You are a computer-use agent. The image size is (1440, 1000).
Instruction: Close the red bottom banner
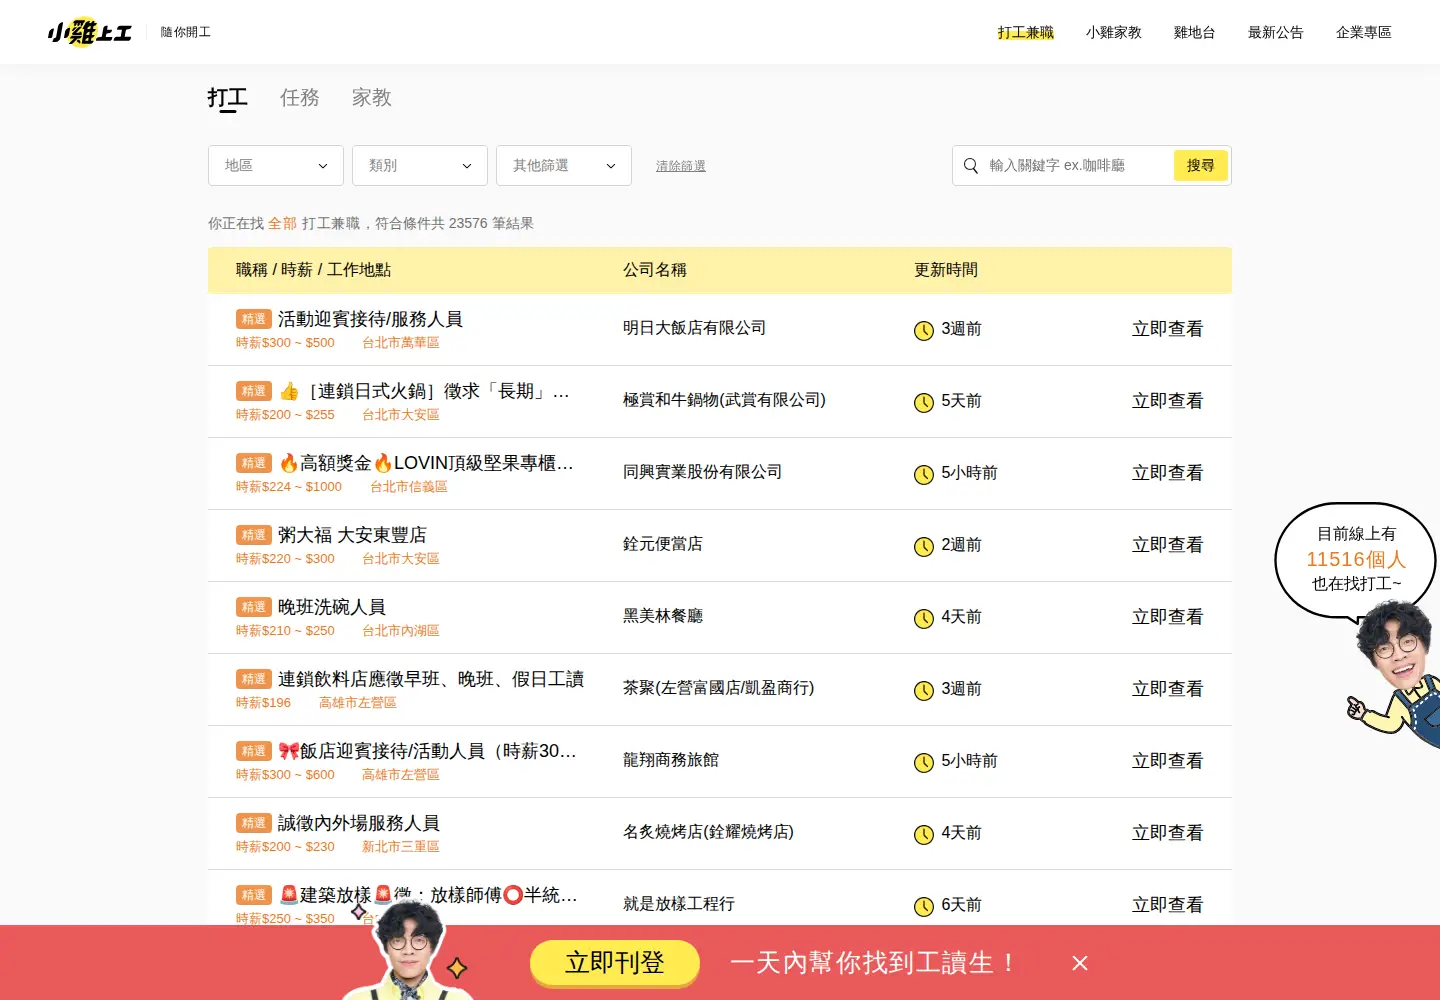(1080, 963)
